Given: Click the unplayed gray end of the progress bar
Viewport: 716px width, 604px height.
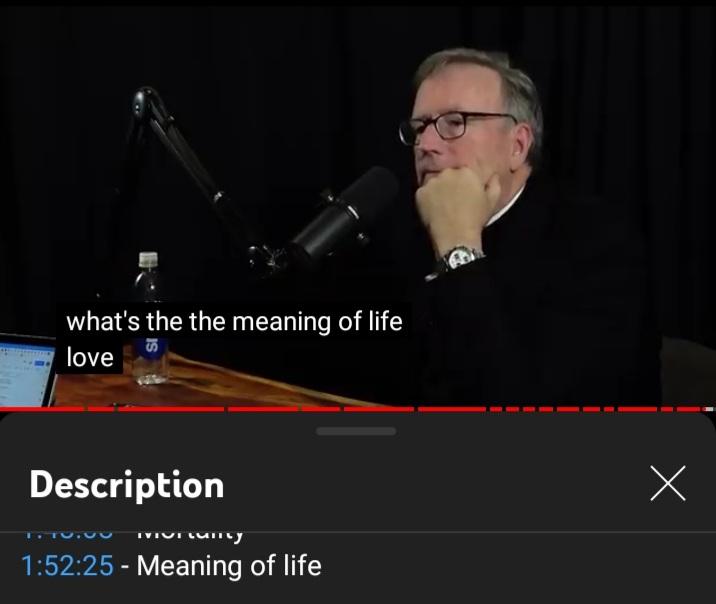Looking at the screenshot, I should point(708,409).
